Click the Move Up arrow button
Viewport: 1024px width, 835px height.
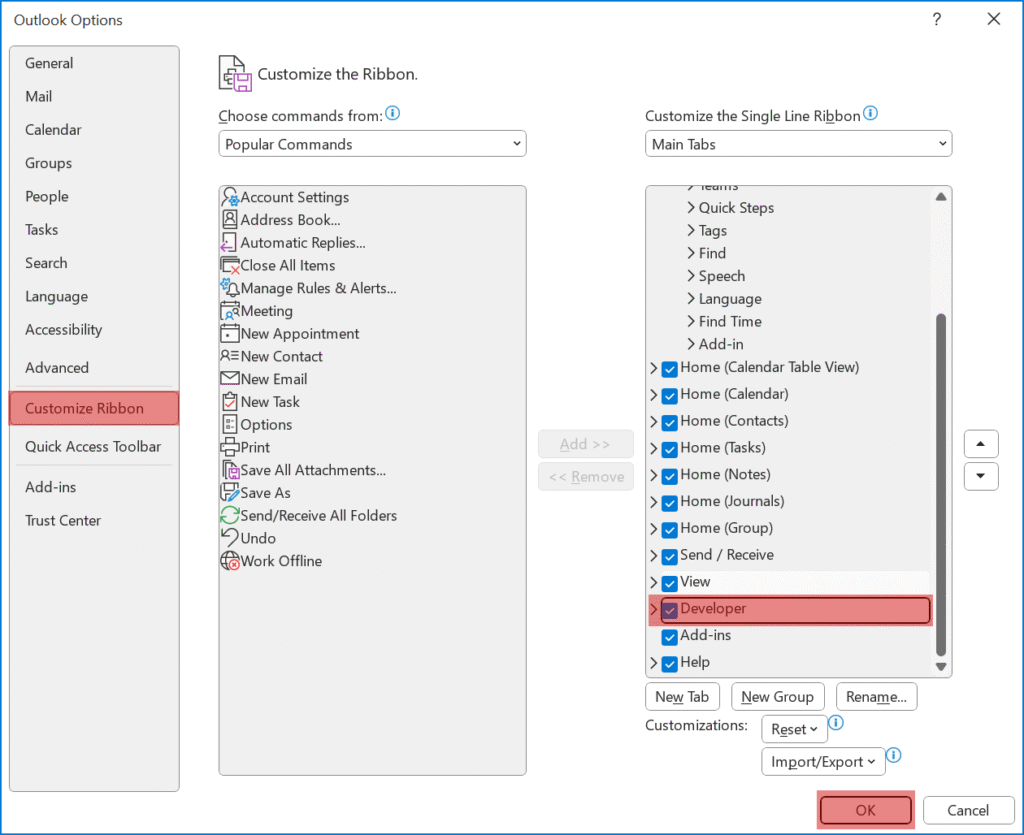click(x=981, y=443)
